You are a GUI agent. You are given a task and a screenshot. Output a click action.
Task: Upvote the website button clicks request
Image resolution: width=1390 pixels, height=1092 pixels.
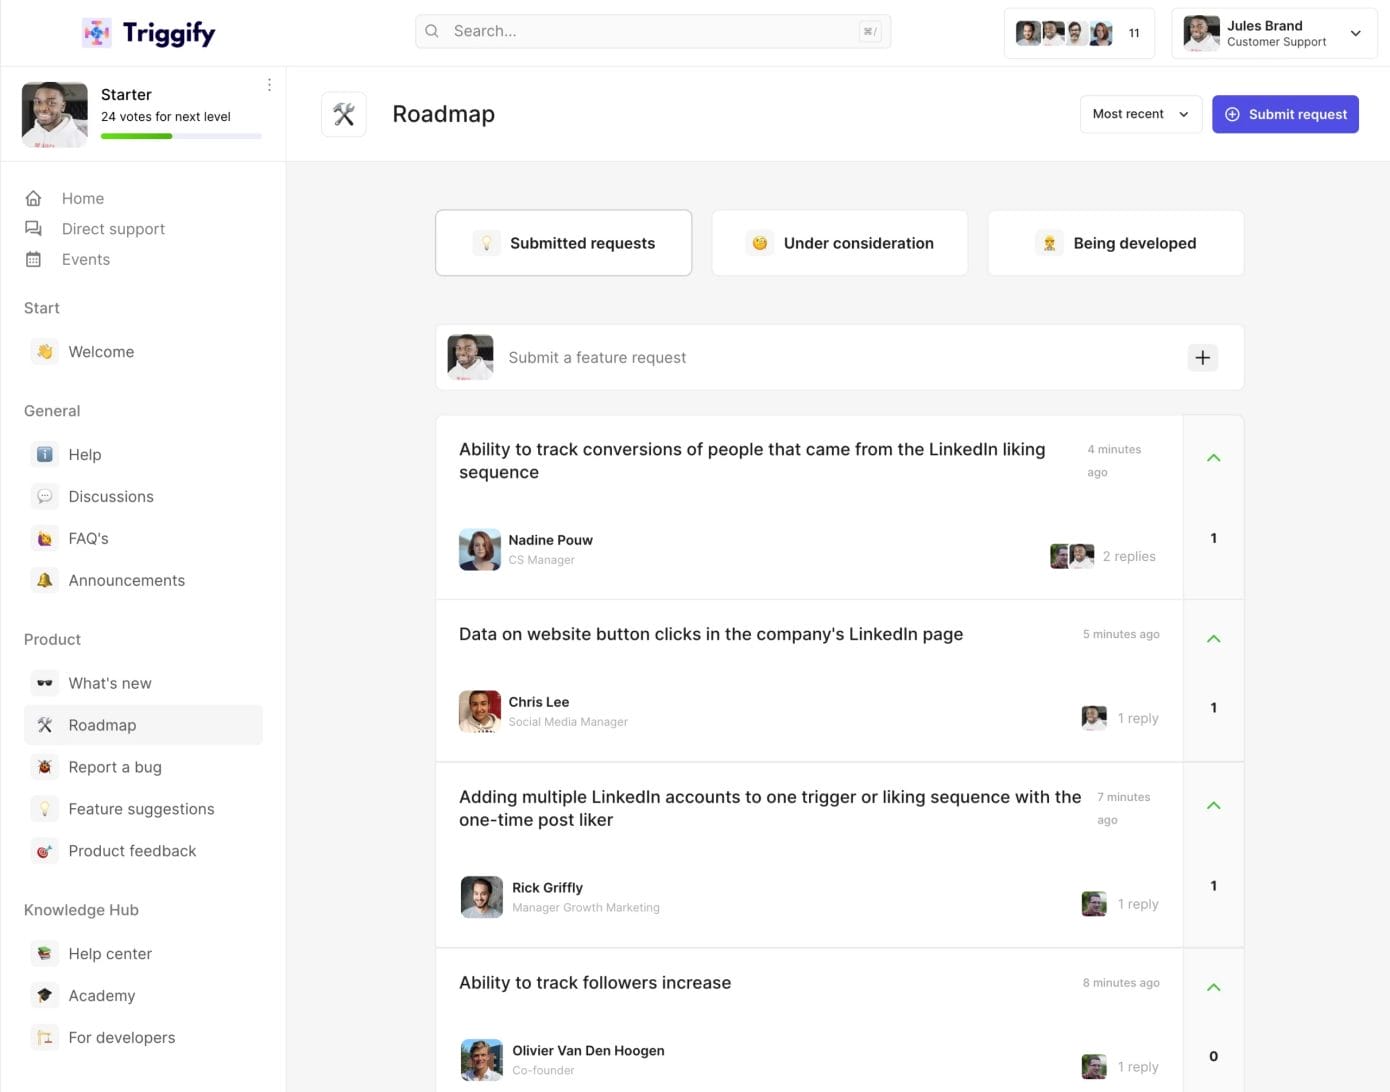point(1213,639)
